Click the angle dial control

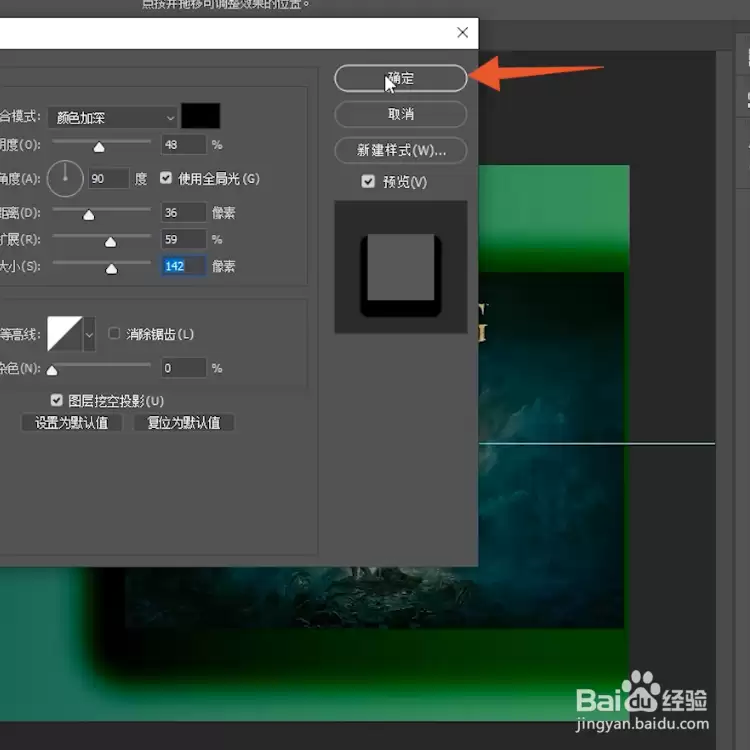coord(66,179)
